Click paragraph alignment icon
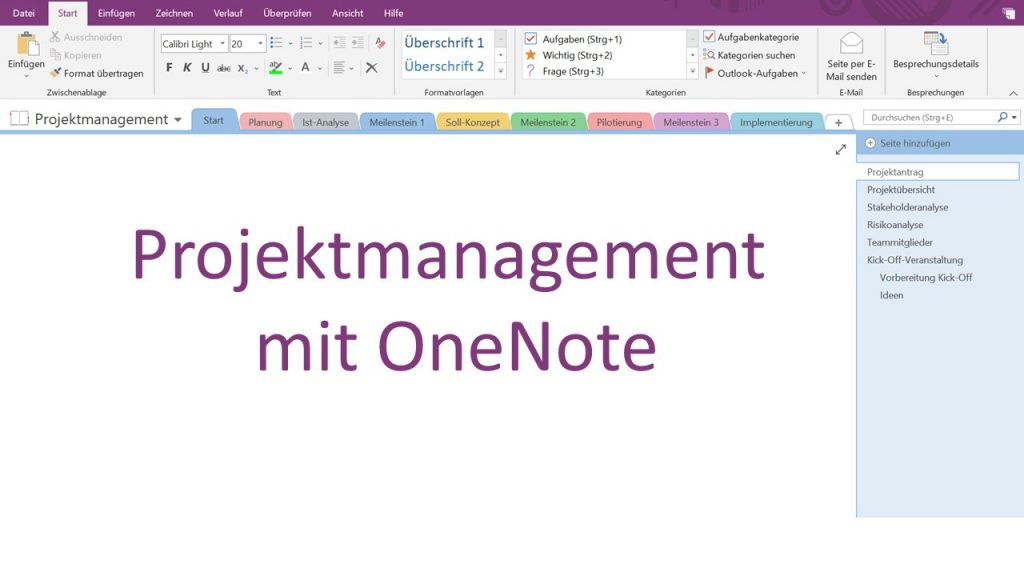The height and width of the screenshot is (576, 1024). coord(339,67)
